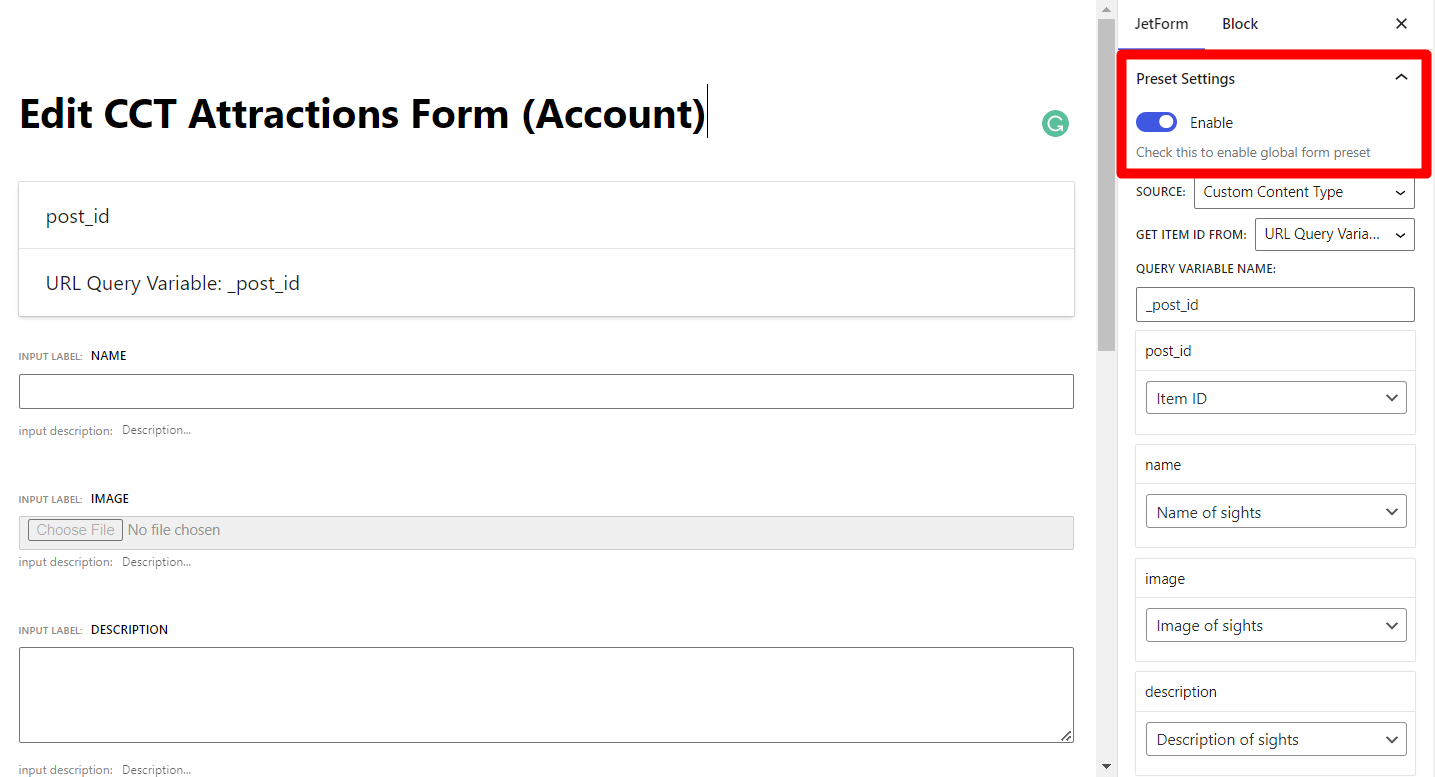Click the scrollbar up arrow
The width and height of the screenshot is (1435, 777).
point(1105,10)
